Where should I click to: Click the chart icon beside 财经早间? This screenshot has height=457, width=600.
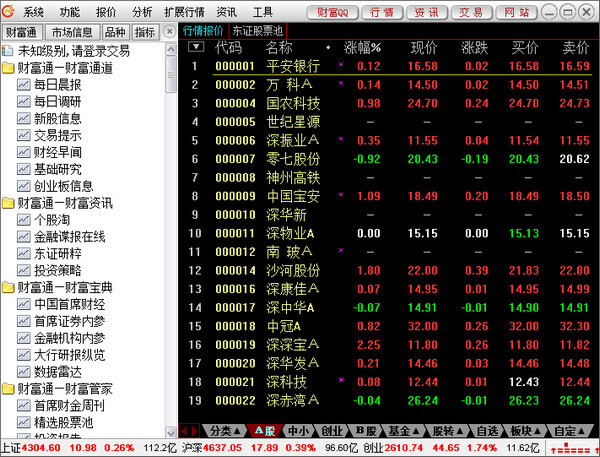(x=23, y=152)
